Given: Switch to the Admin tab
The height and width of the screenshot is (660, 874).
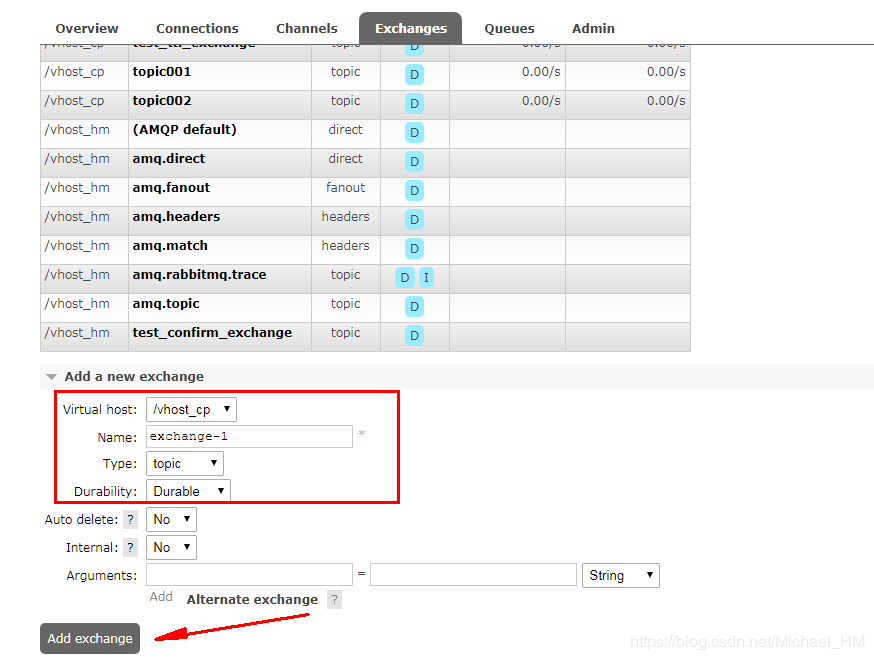Looking at the screenshot, I should coord(593,28).
